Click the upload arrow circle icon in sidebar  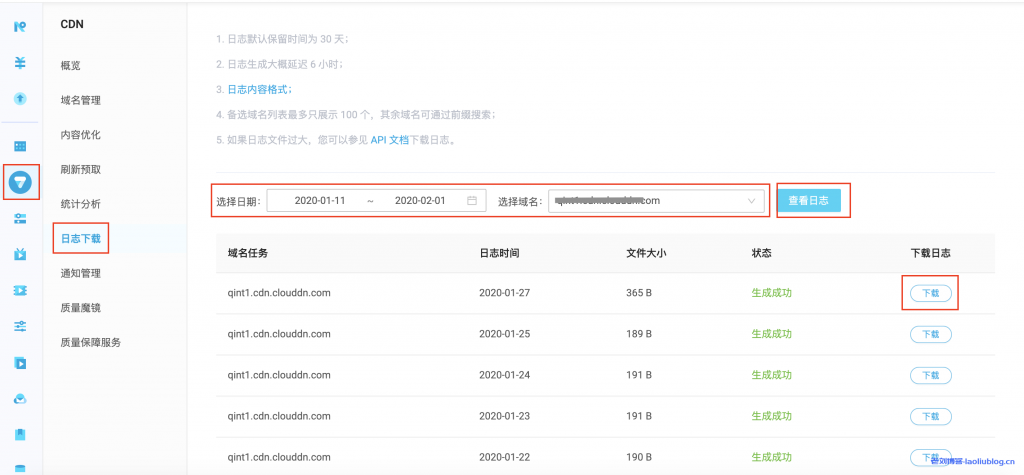coord(20,98)
